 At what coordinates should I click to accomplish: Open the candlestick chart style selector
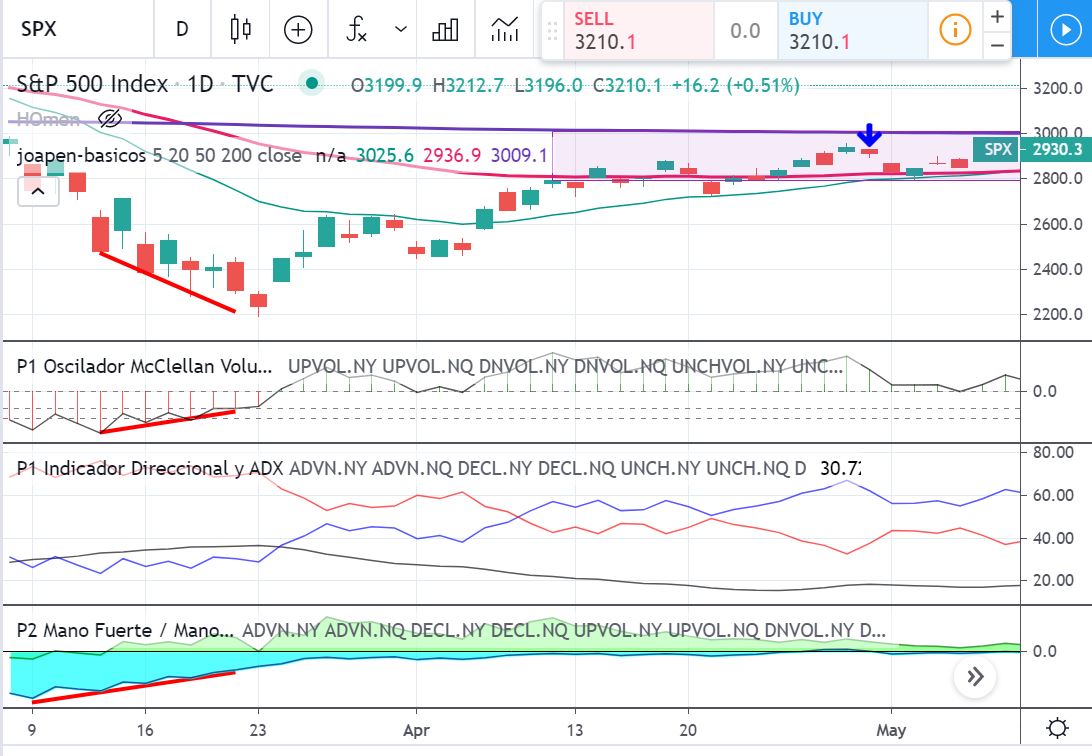click(x=240, y=30)
